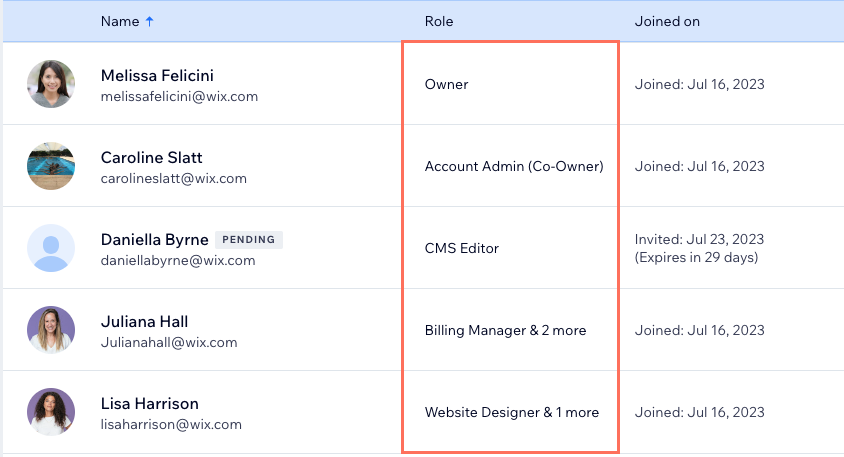Viewport: 844px width, 457px height.
Task: Select the Account Admin (Co-Owner) role
Action: 514,166
